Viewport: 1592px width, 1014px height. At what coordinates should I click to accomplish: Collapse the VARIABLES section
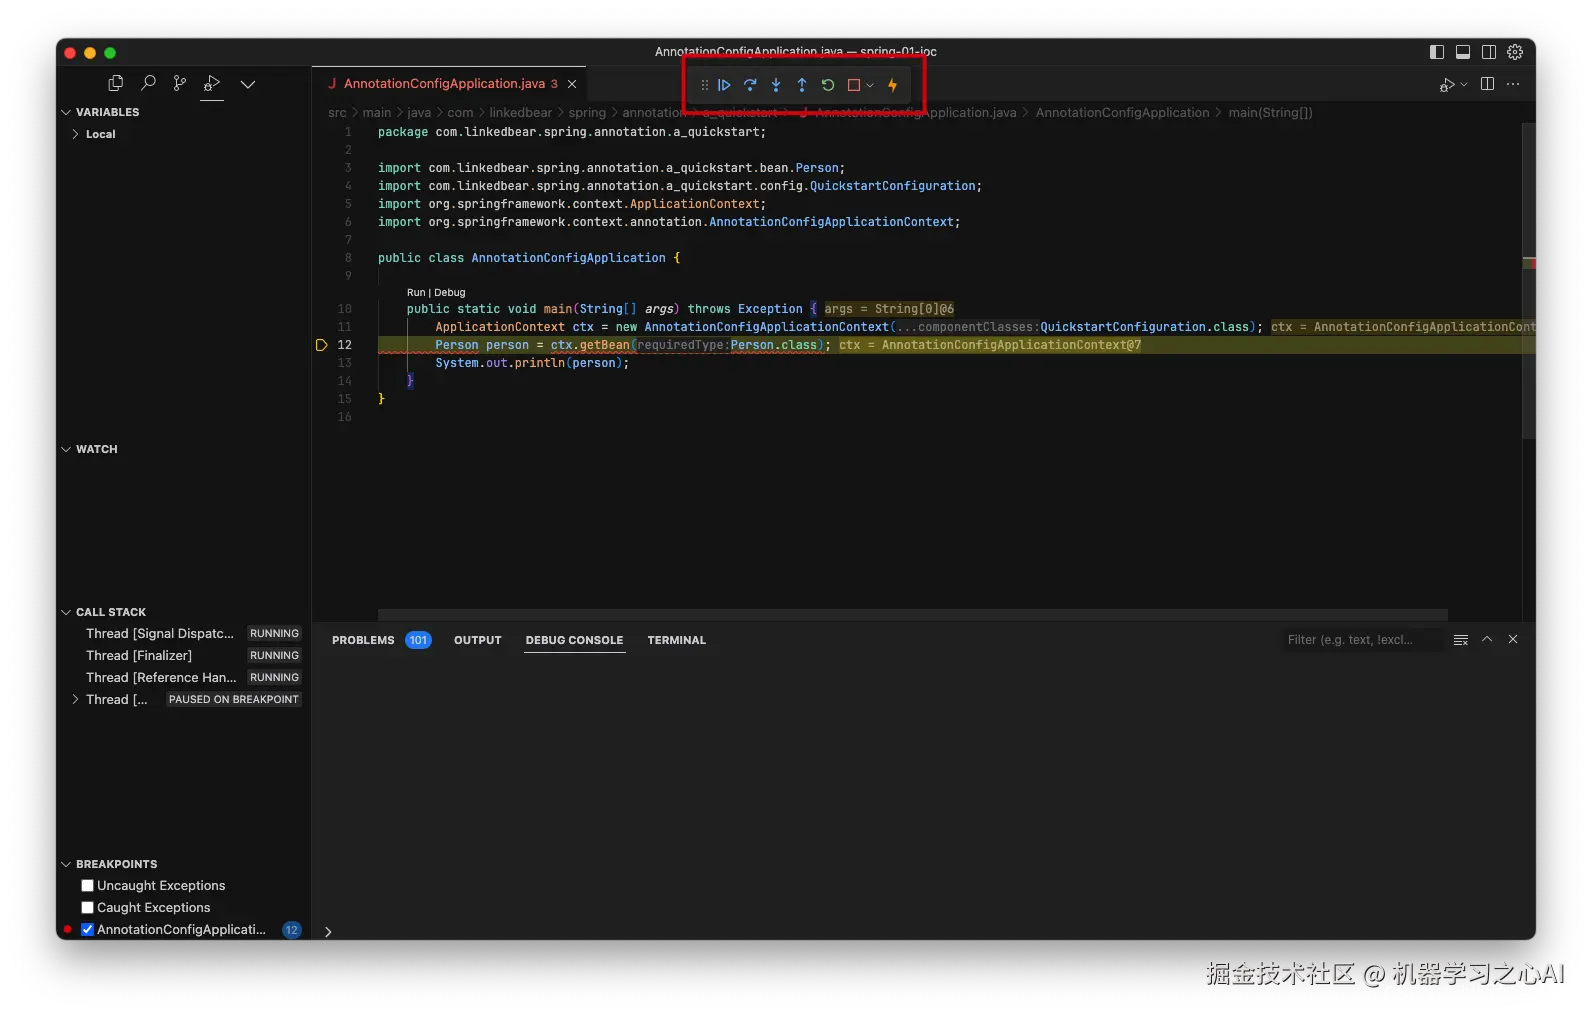coord(67,112)
